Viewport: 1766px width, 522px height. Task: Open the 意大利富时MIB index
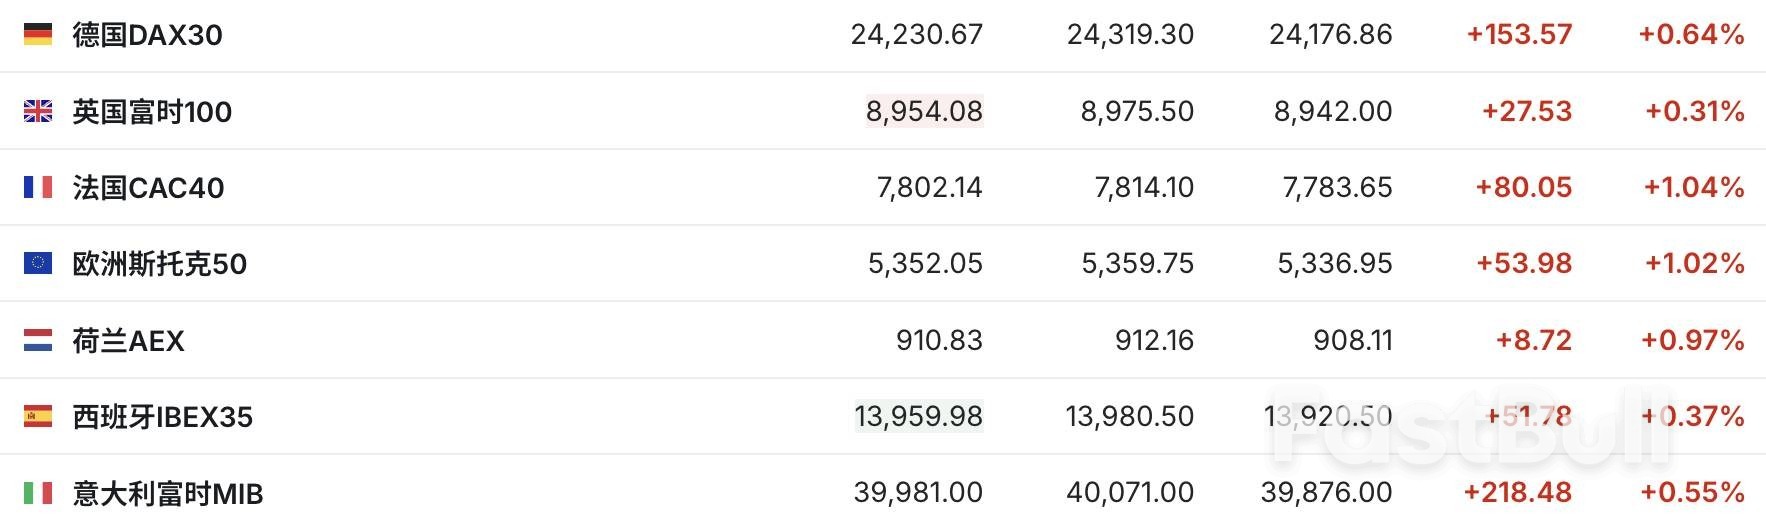click(167, 493)
